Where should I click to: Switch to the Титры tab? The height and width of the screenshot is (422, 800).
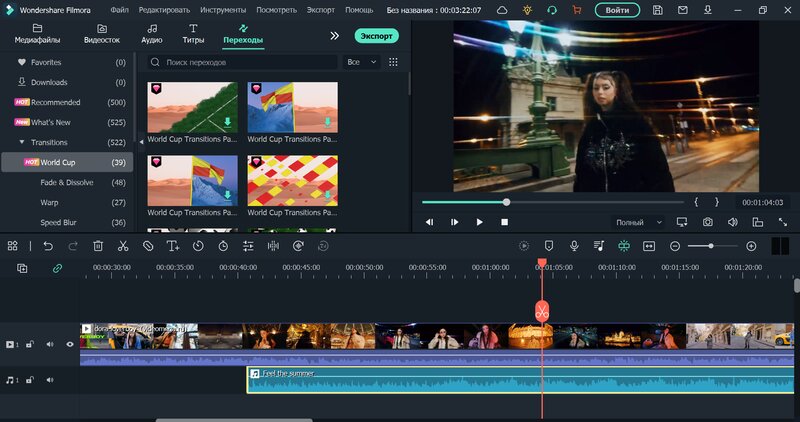pyautogui.click(x=193, y=34)
